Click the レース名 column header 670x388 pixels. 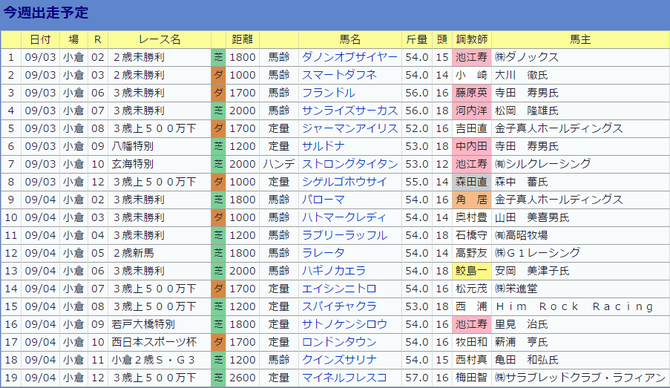click(x=159, y=40)
